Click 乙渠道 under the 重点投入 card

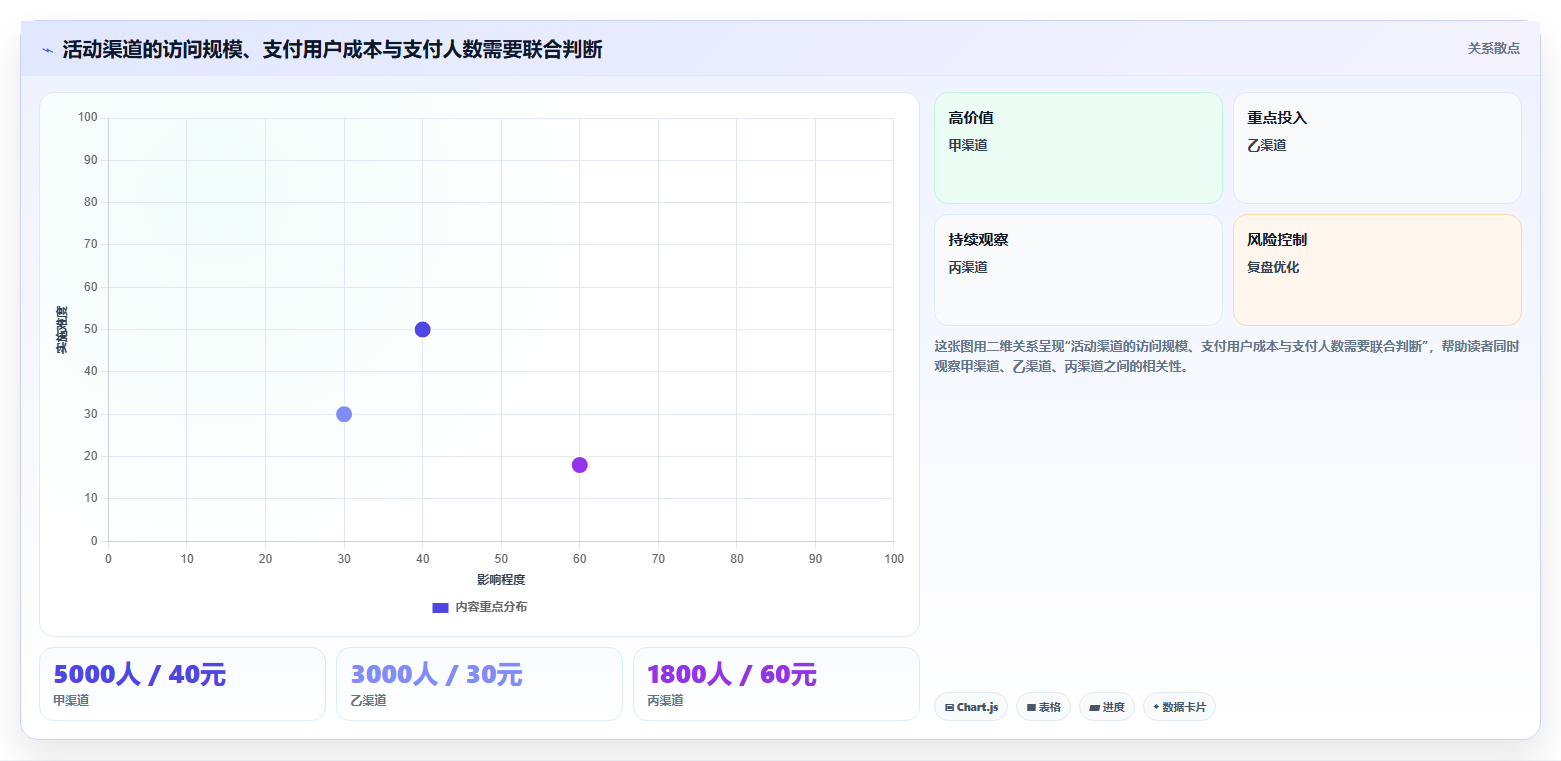point(1267,145)
